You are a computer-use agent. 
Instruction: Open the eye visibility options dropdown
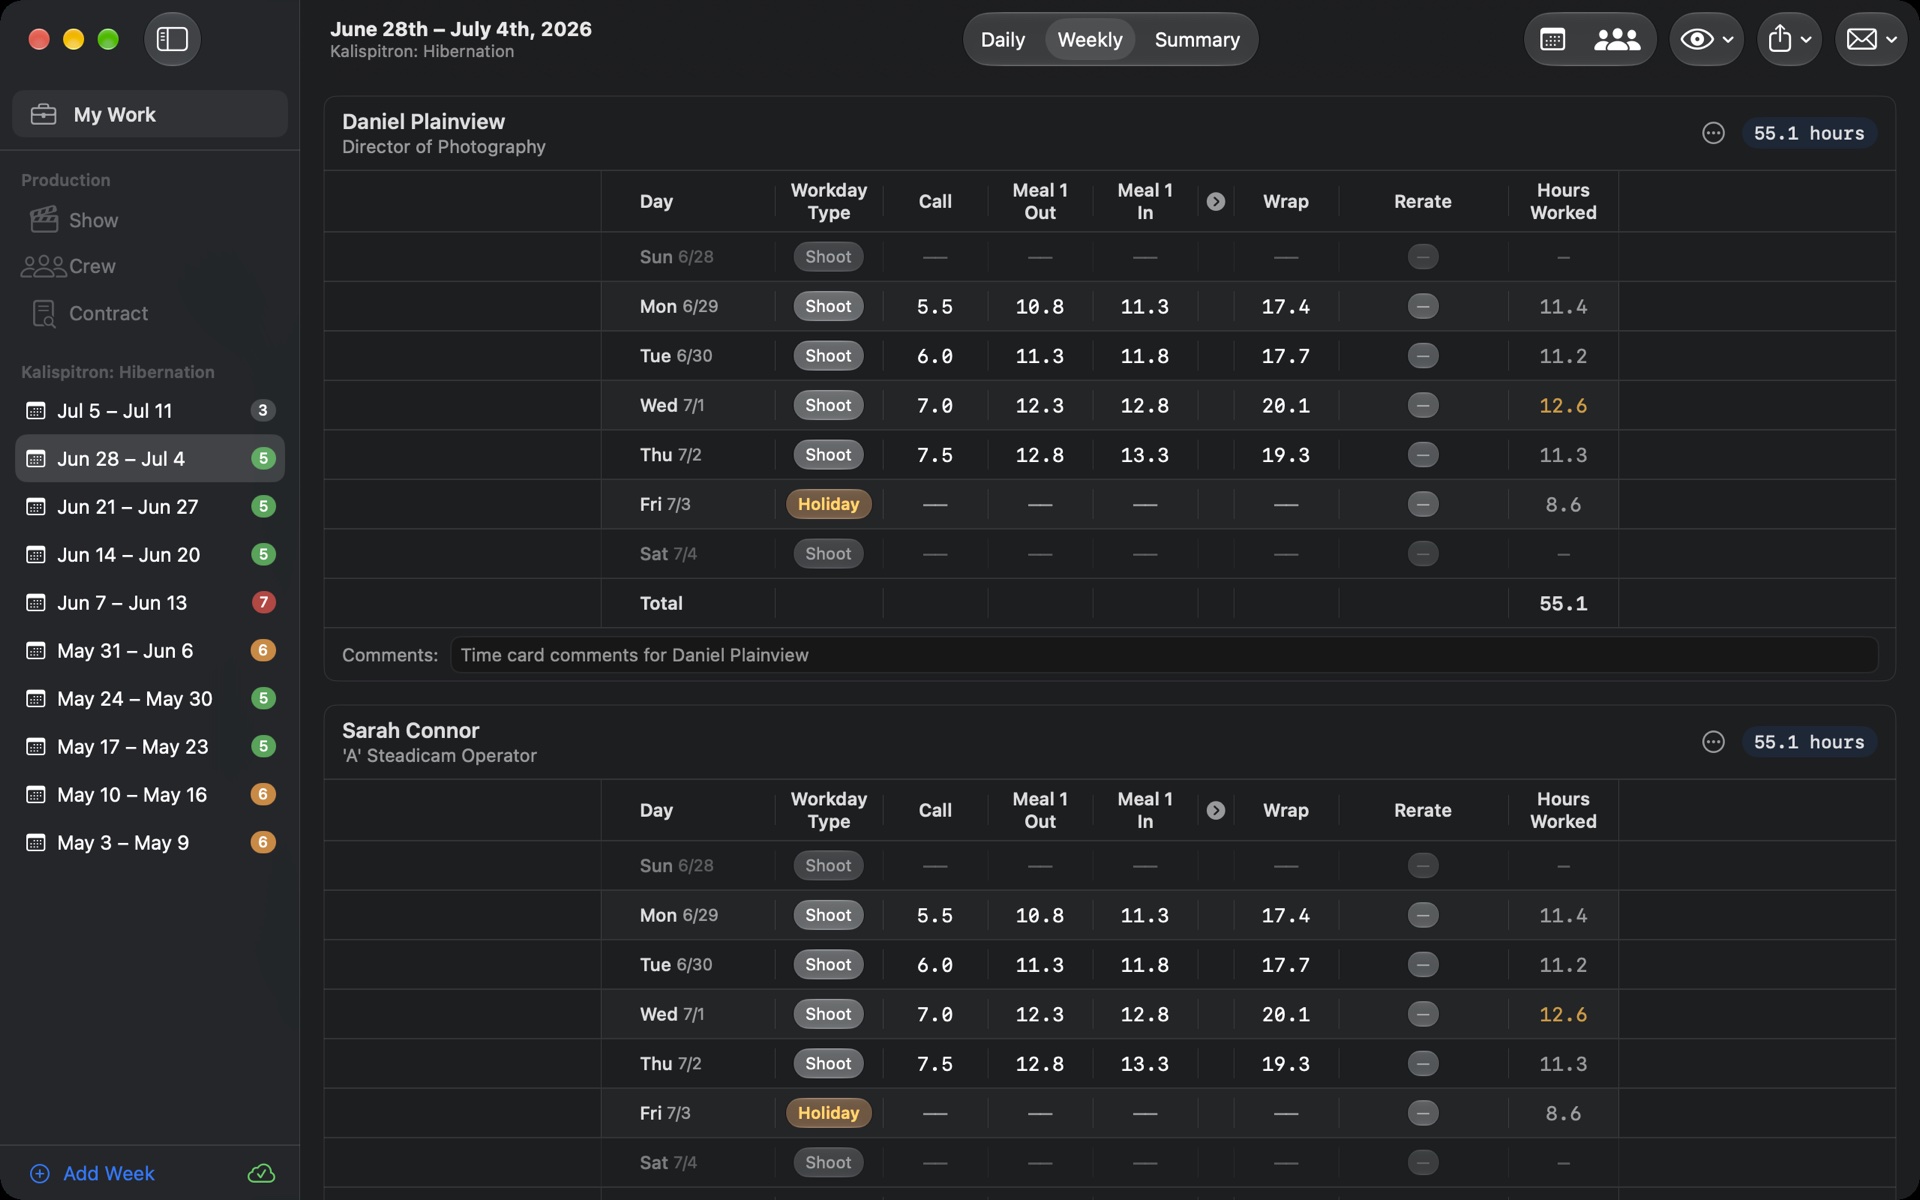(1706, 40)
